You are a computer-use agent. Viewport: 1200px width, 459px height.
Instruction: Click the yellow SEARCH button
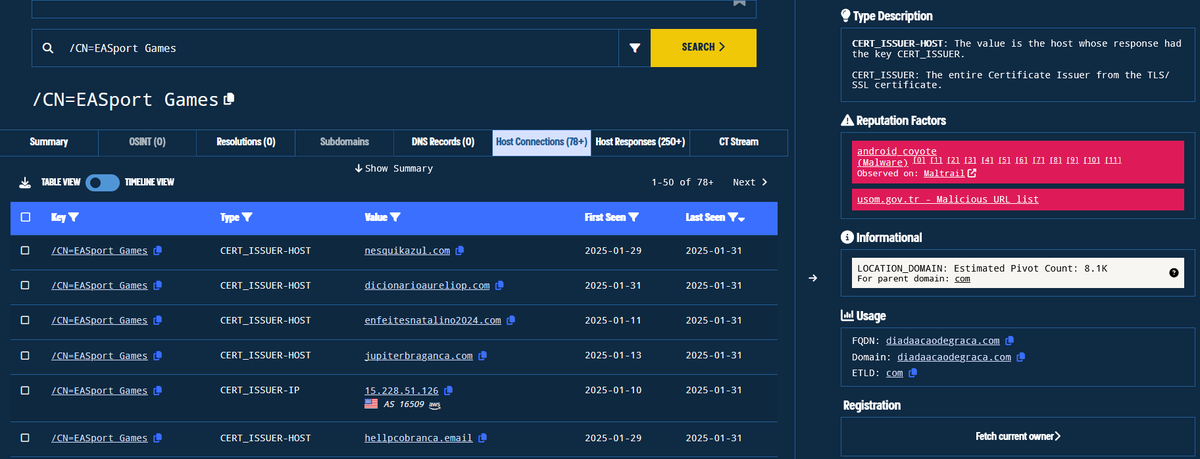(x=703, y=47)
